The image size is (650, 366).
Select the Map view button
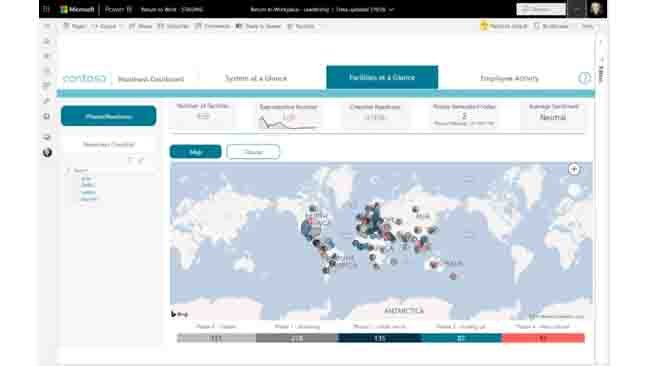pos(195,152)
